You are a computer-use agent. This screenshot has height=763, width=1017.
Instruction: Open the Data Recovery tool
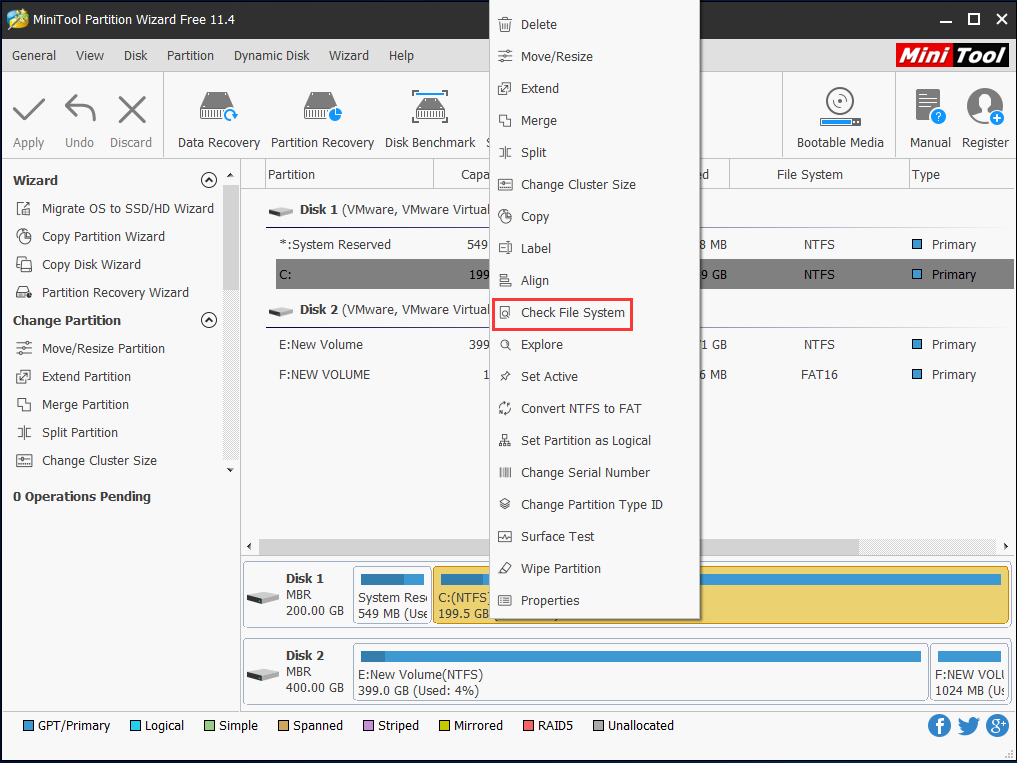[218, 115]
